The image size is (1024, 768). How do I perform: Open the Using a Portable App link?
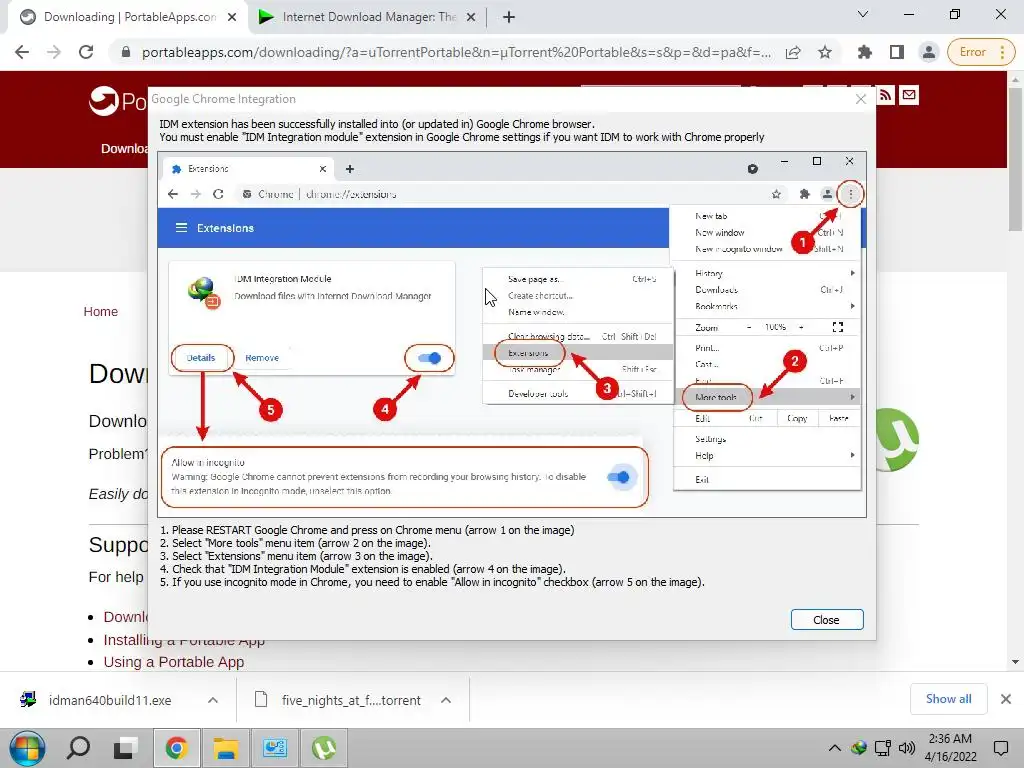pos(174,662)
